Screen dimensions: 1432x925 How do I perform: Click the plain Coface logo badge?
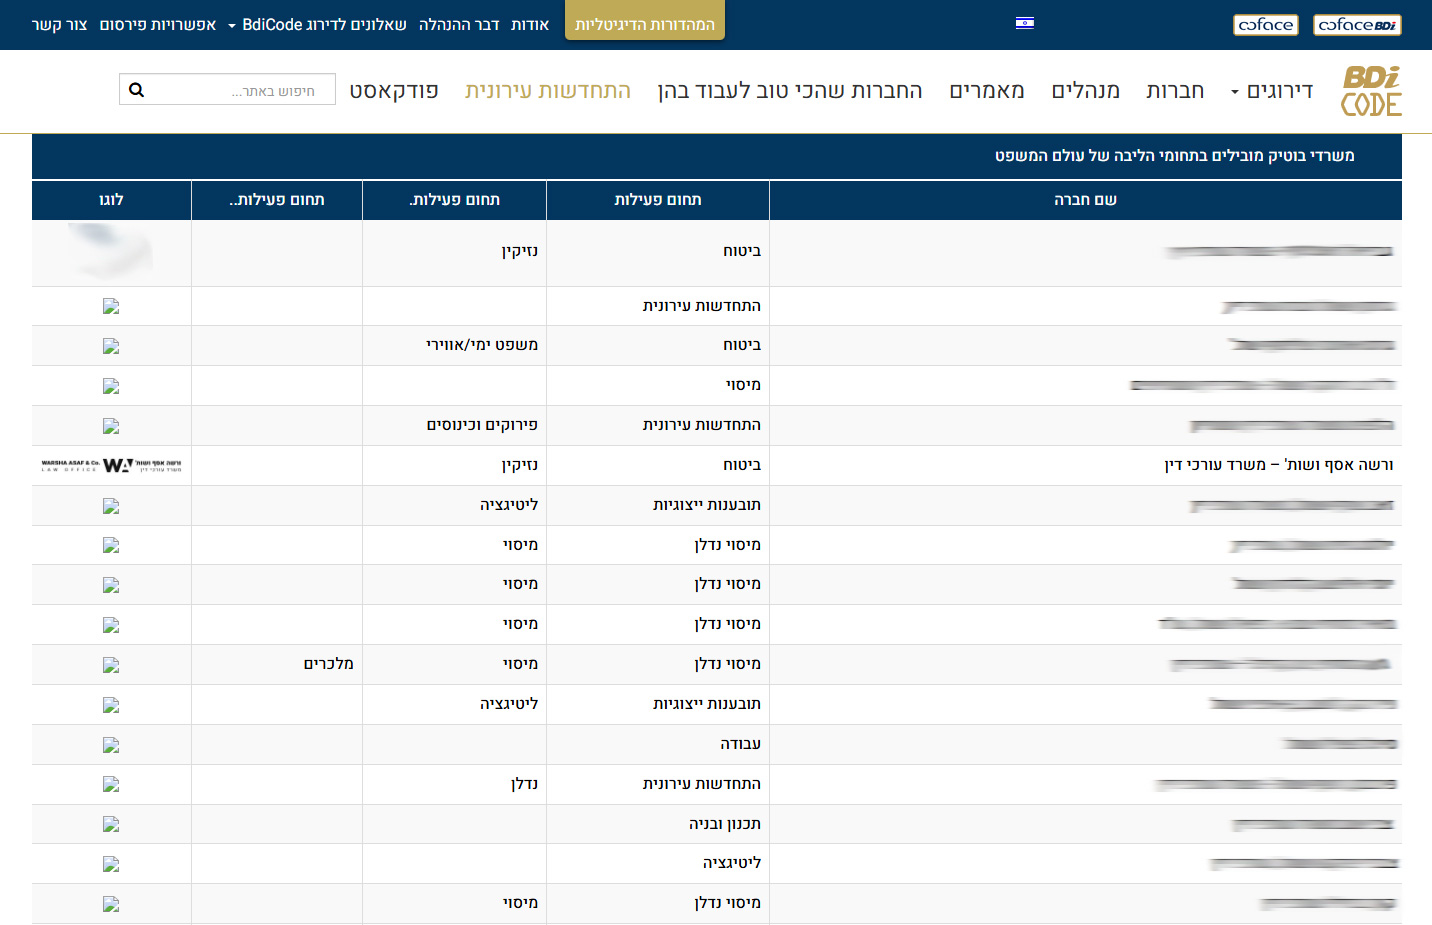coord(1265,25)
